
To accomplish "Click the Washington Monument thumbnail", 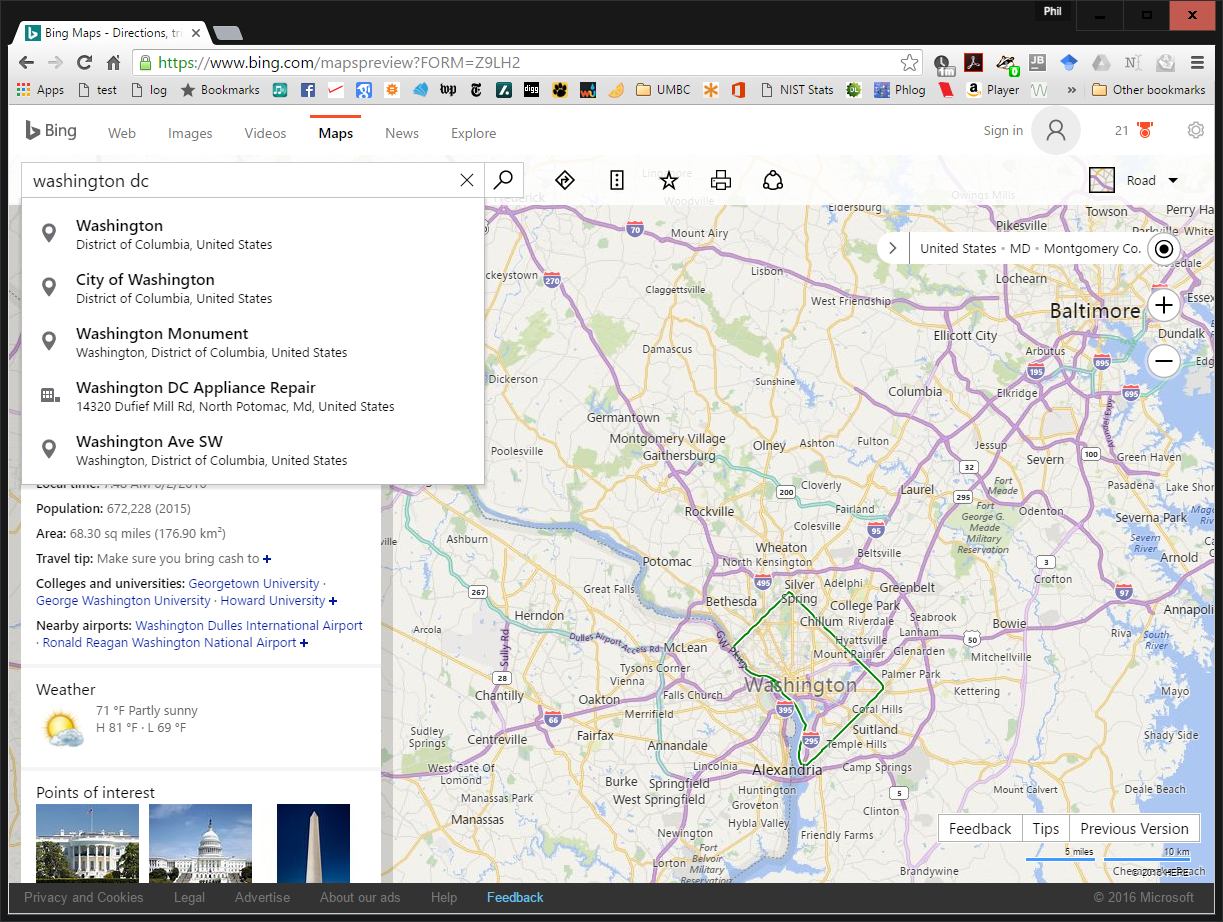I will point(314,842).
